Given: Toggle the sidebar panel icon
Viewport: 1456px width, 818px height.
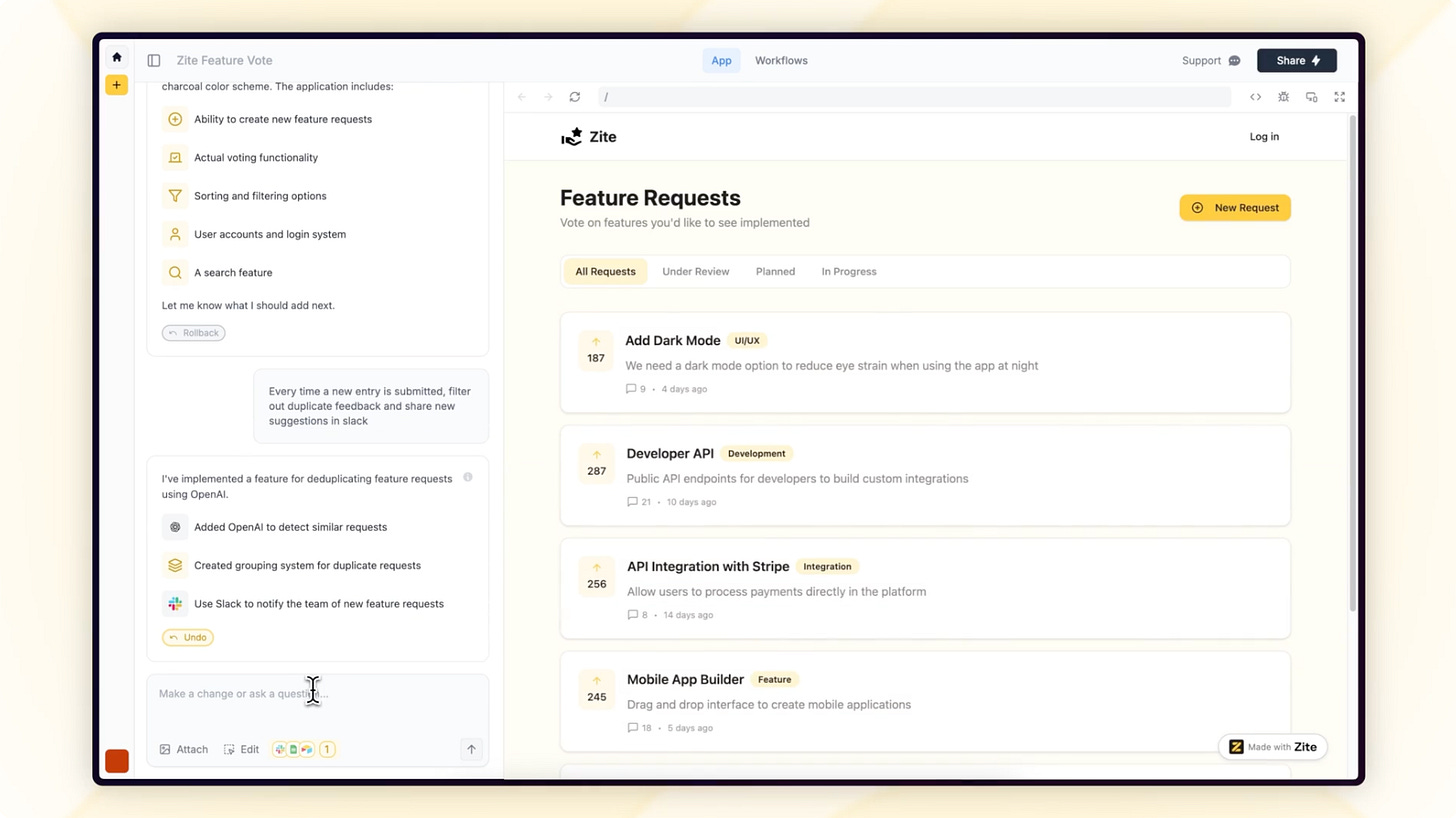Looking at the screenshot, I should (x=154, y=60).
